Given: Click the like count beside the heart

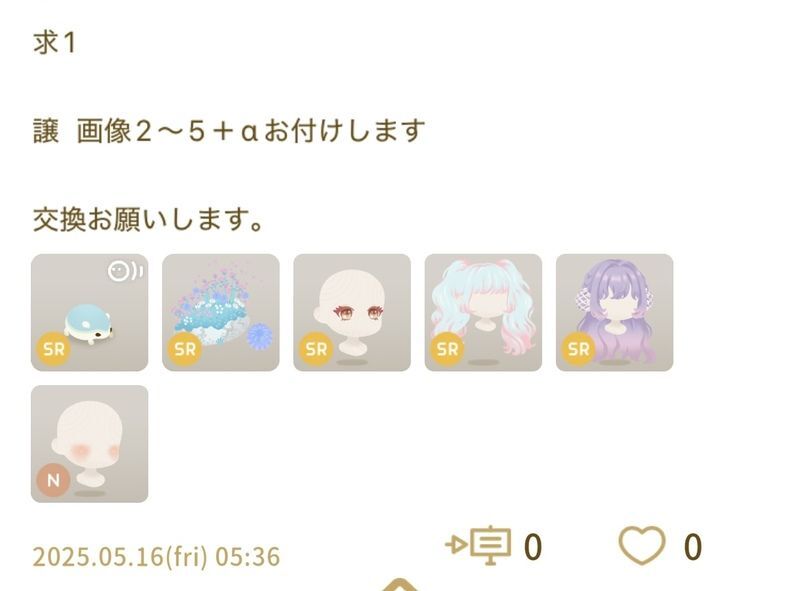Looking at the screenshot, I should coord(693,547).
